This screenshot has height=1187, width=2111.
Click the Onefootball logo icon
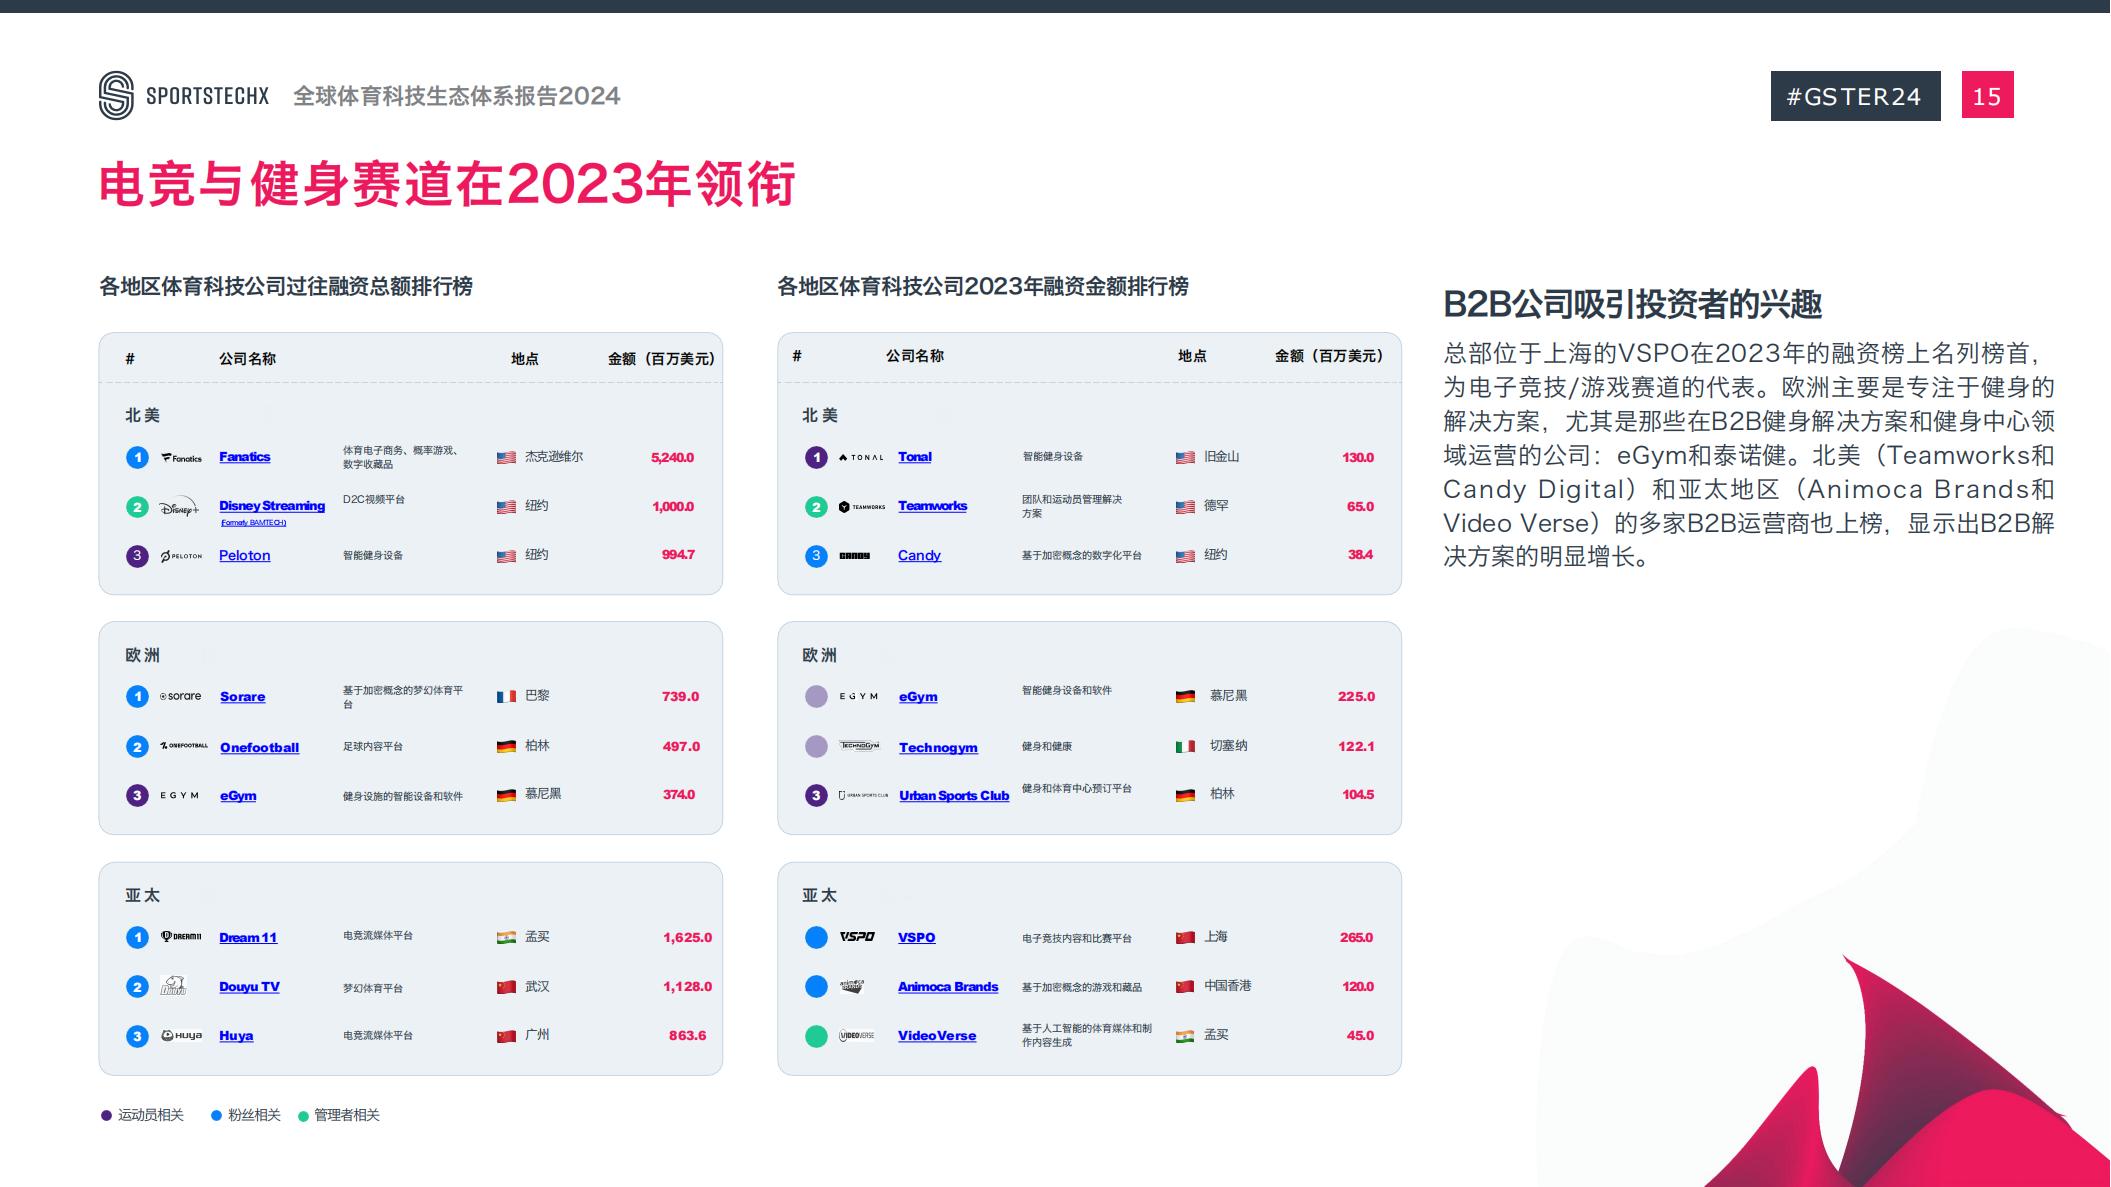click(184, 746)
